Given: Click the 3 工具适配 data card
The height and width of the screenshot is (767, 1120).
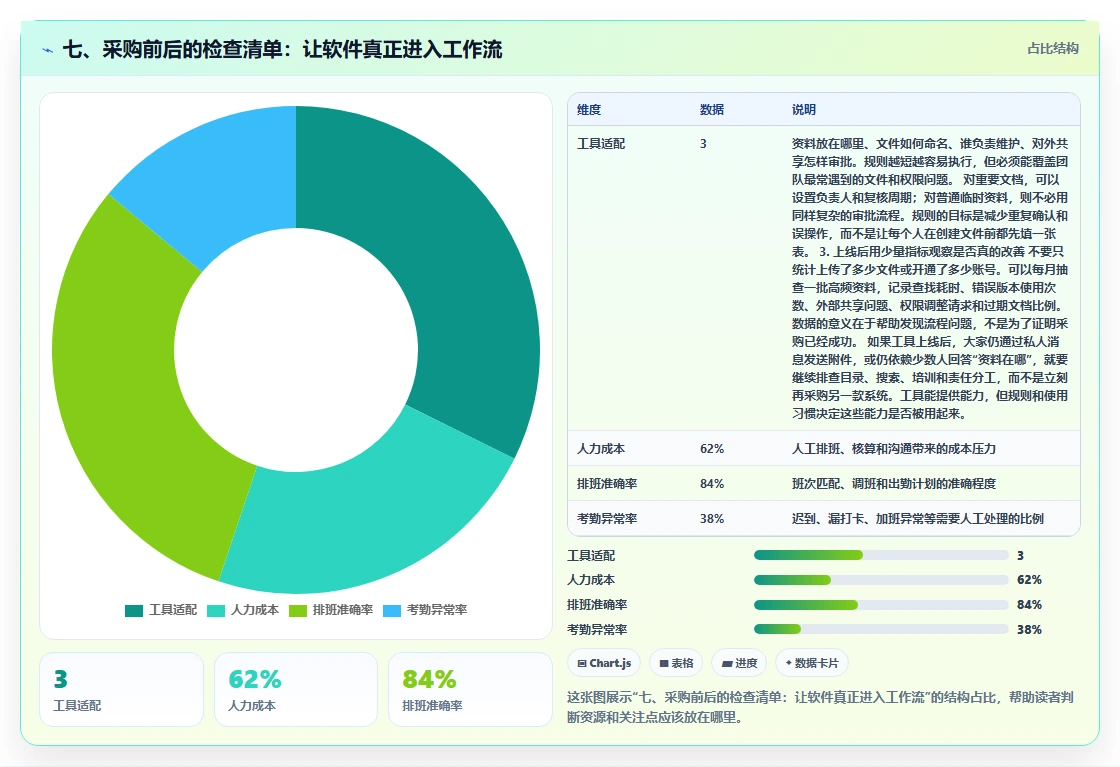Looking at the screenshot, I should (121, 690).
